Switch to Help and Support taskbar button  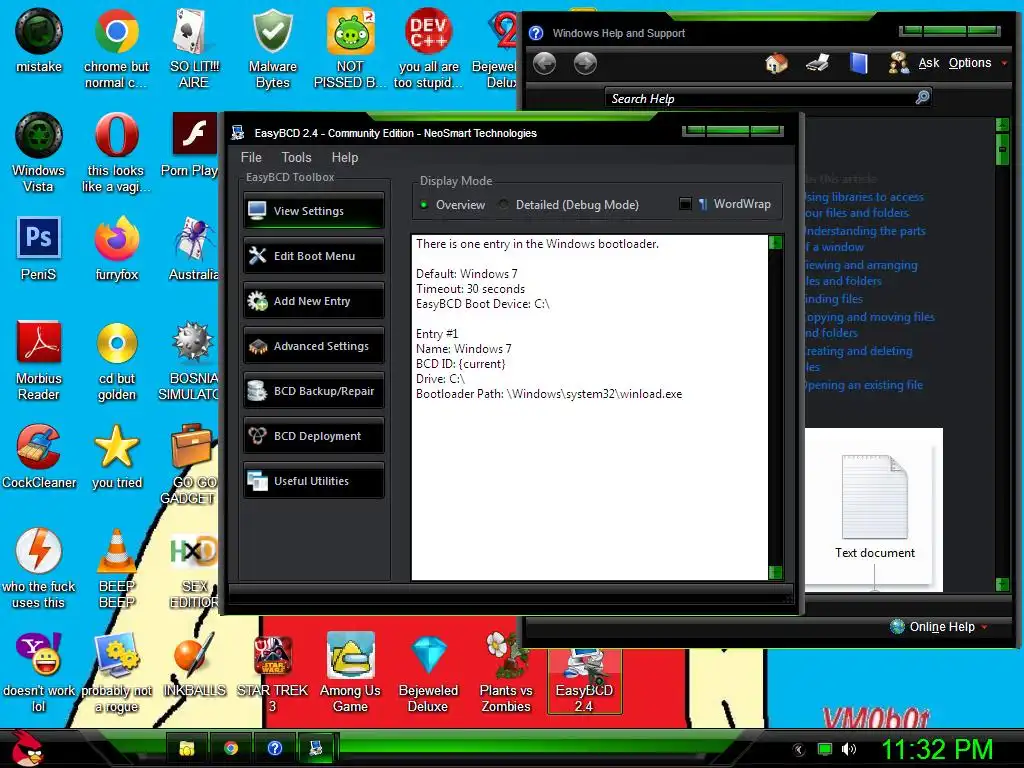point(274,748)
